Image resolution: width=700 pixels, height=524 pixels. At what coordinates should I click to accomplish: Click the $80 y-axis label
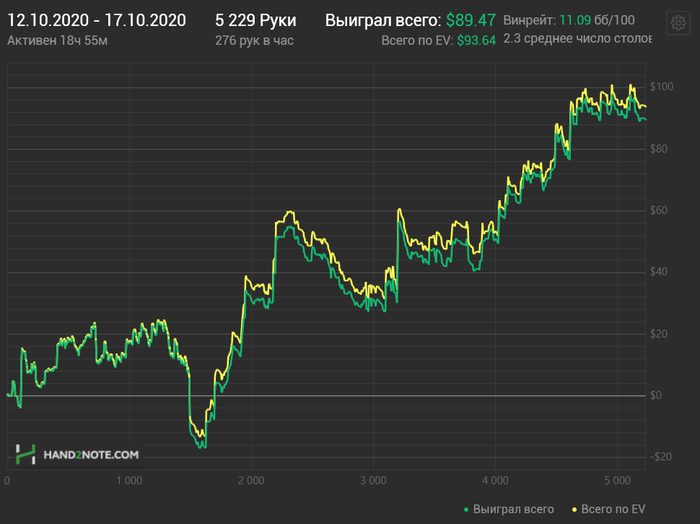(659, 149)
